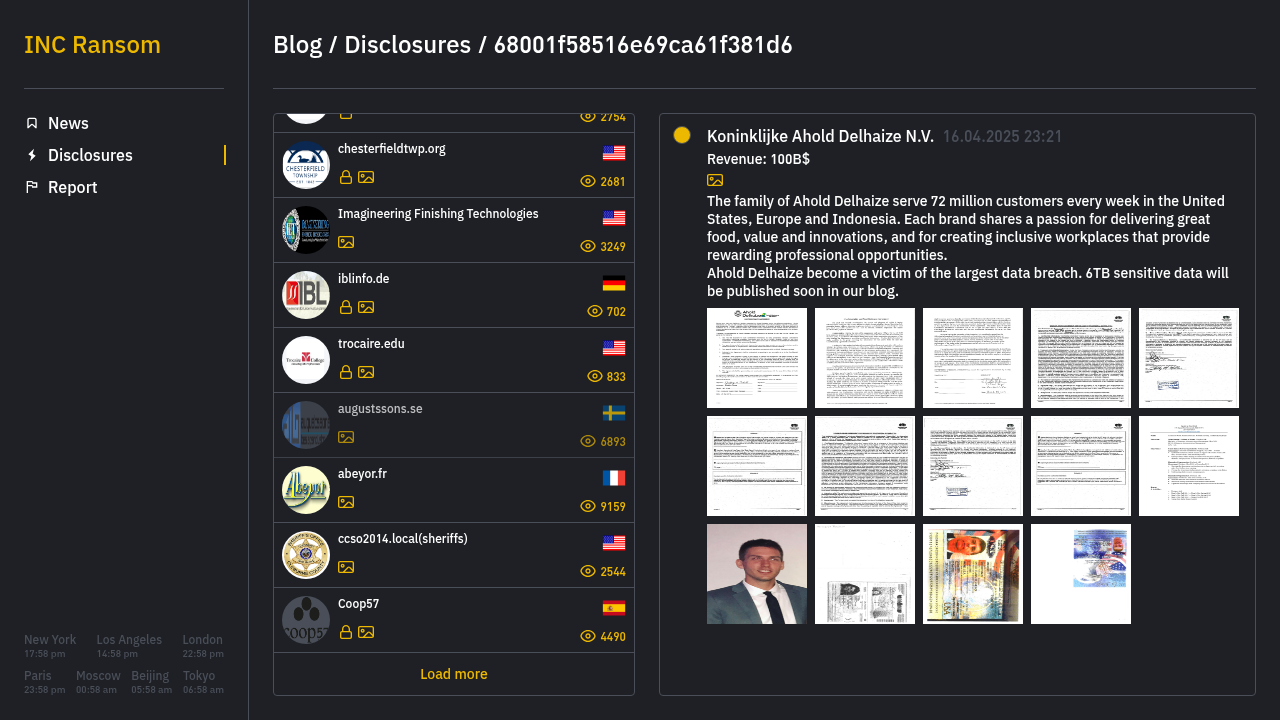Click the Disclosures lightning bolt icon
Image resolution: width=1280 pixels, height=720 pixels.
tap(32, 155)
